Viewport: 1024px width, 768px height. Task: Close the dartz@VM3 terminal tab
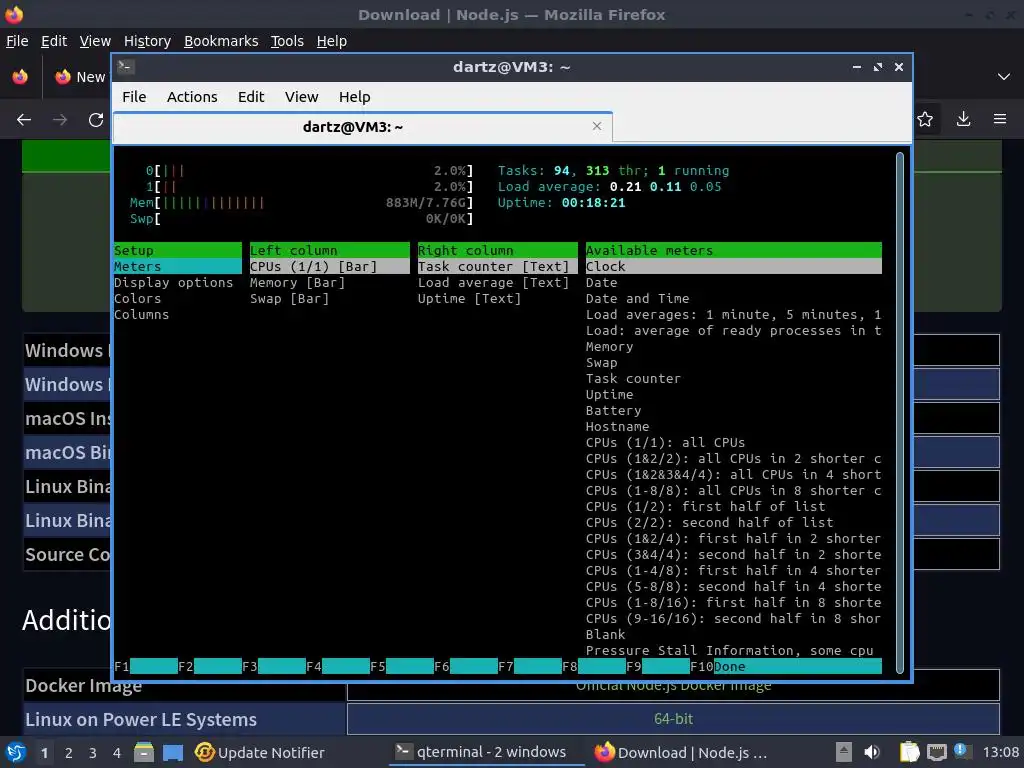tap(597, 126)
